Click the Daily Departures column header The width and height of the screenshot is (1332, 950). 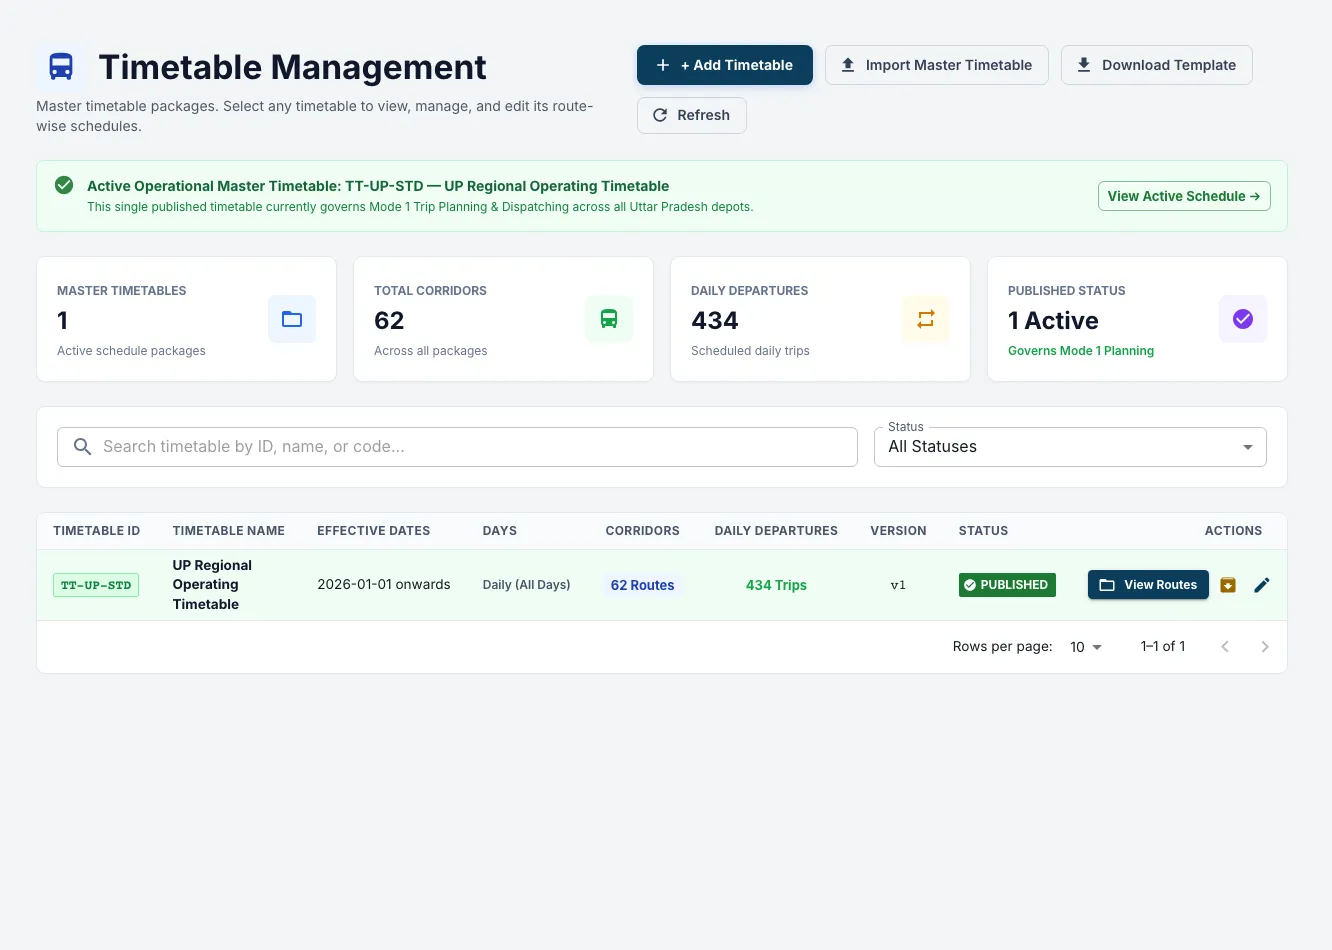click(x=776, y=531)
